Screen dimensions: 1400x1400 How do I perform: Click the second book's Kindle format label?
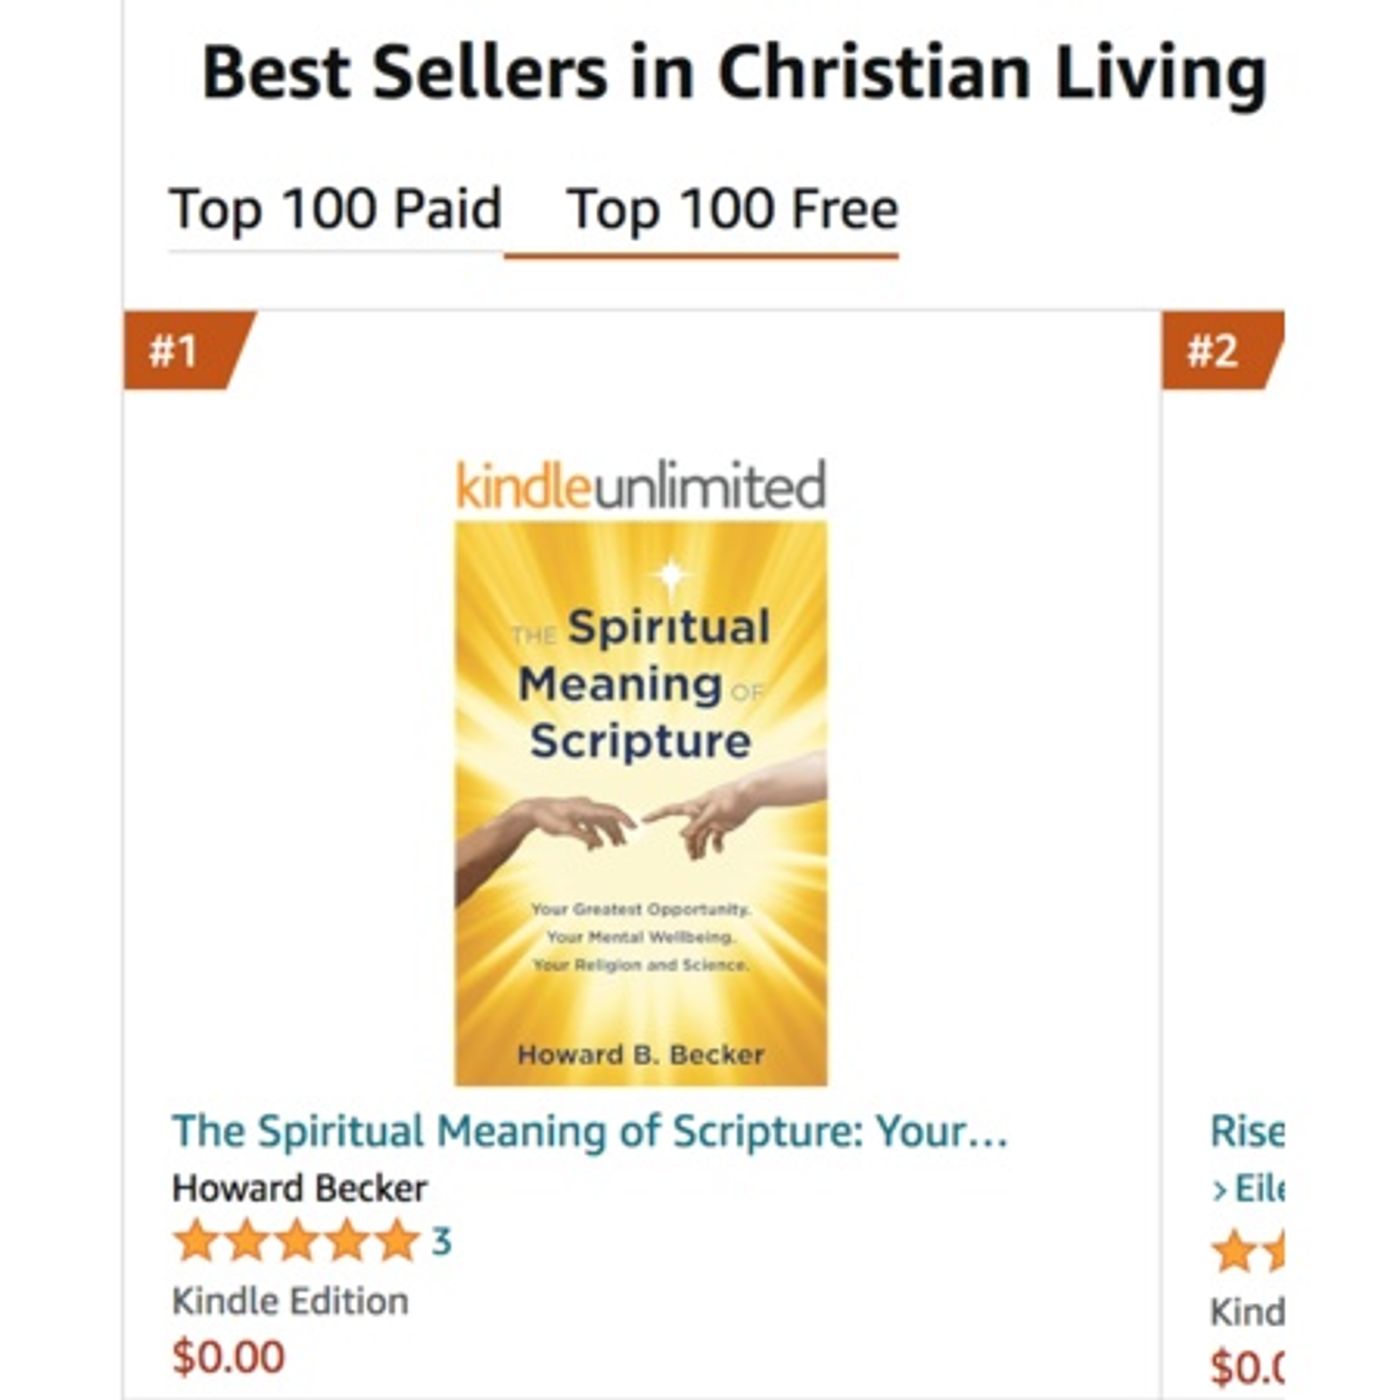click(1247, 1311)
